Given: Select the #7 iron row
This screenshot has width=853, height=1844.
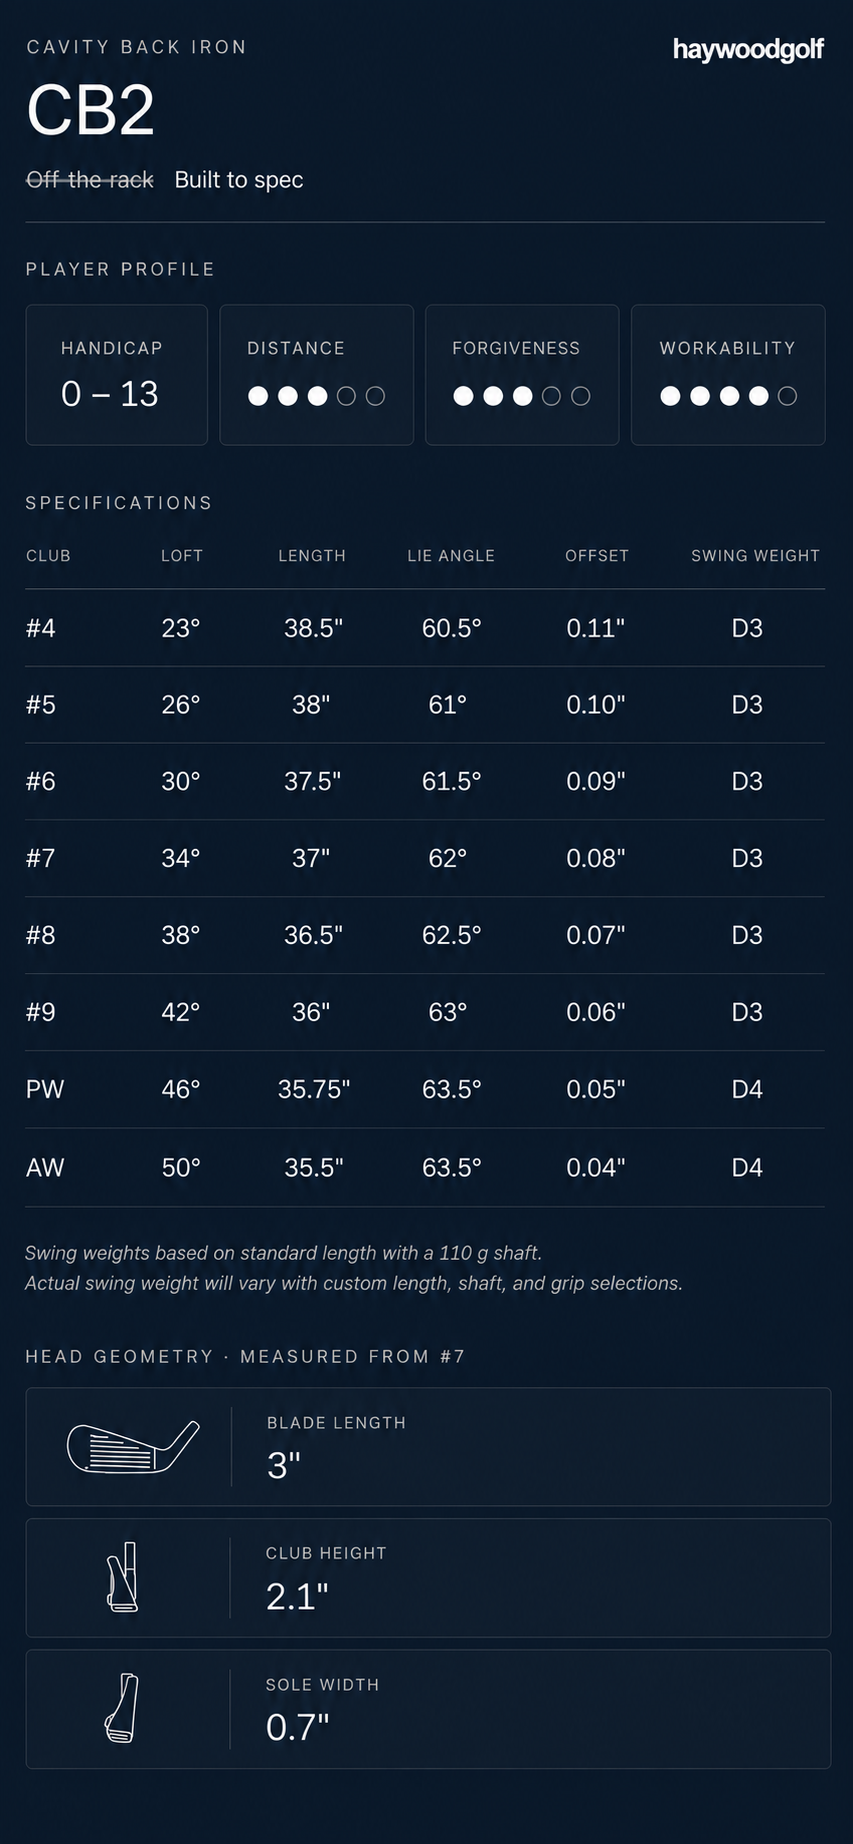Looking at the screenshot, I should (425, 858).
